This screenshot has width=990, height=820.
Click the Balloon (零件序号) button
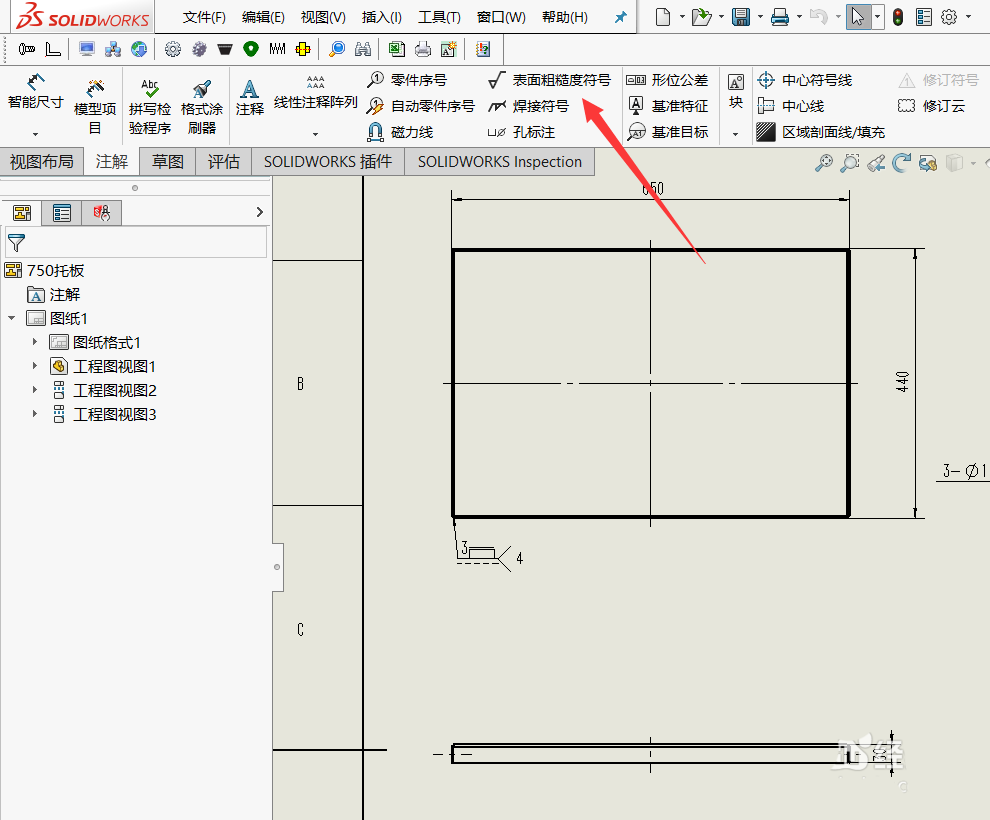coord(407,80)
